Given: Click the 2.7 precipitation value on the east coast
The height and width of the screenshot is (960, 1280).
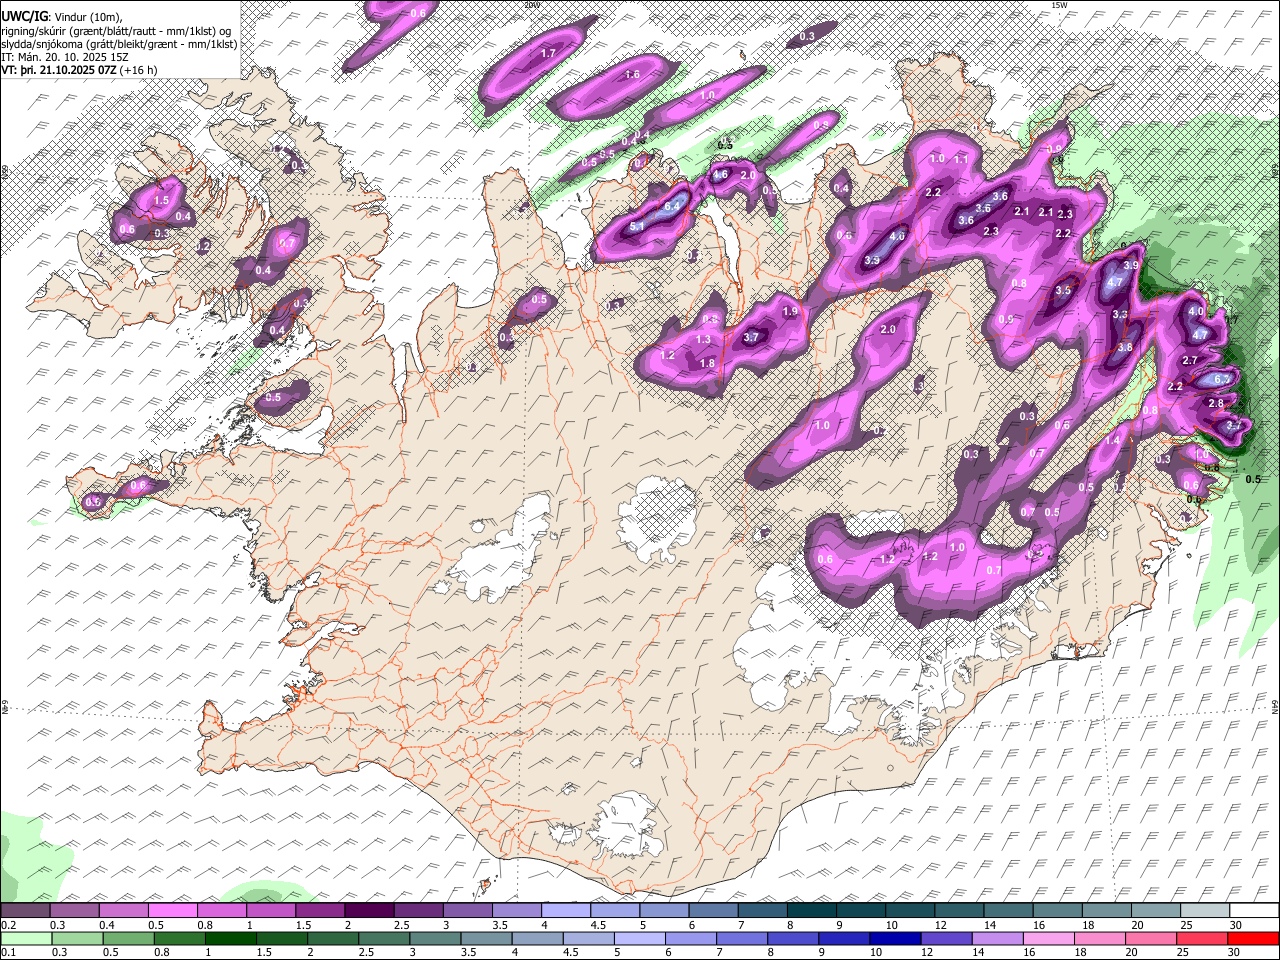Looking at the screenshot, I should (x=1190, y=361).
